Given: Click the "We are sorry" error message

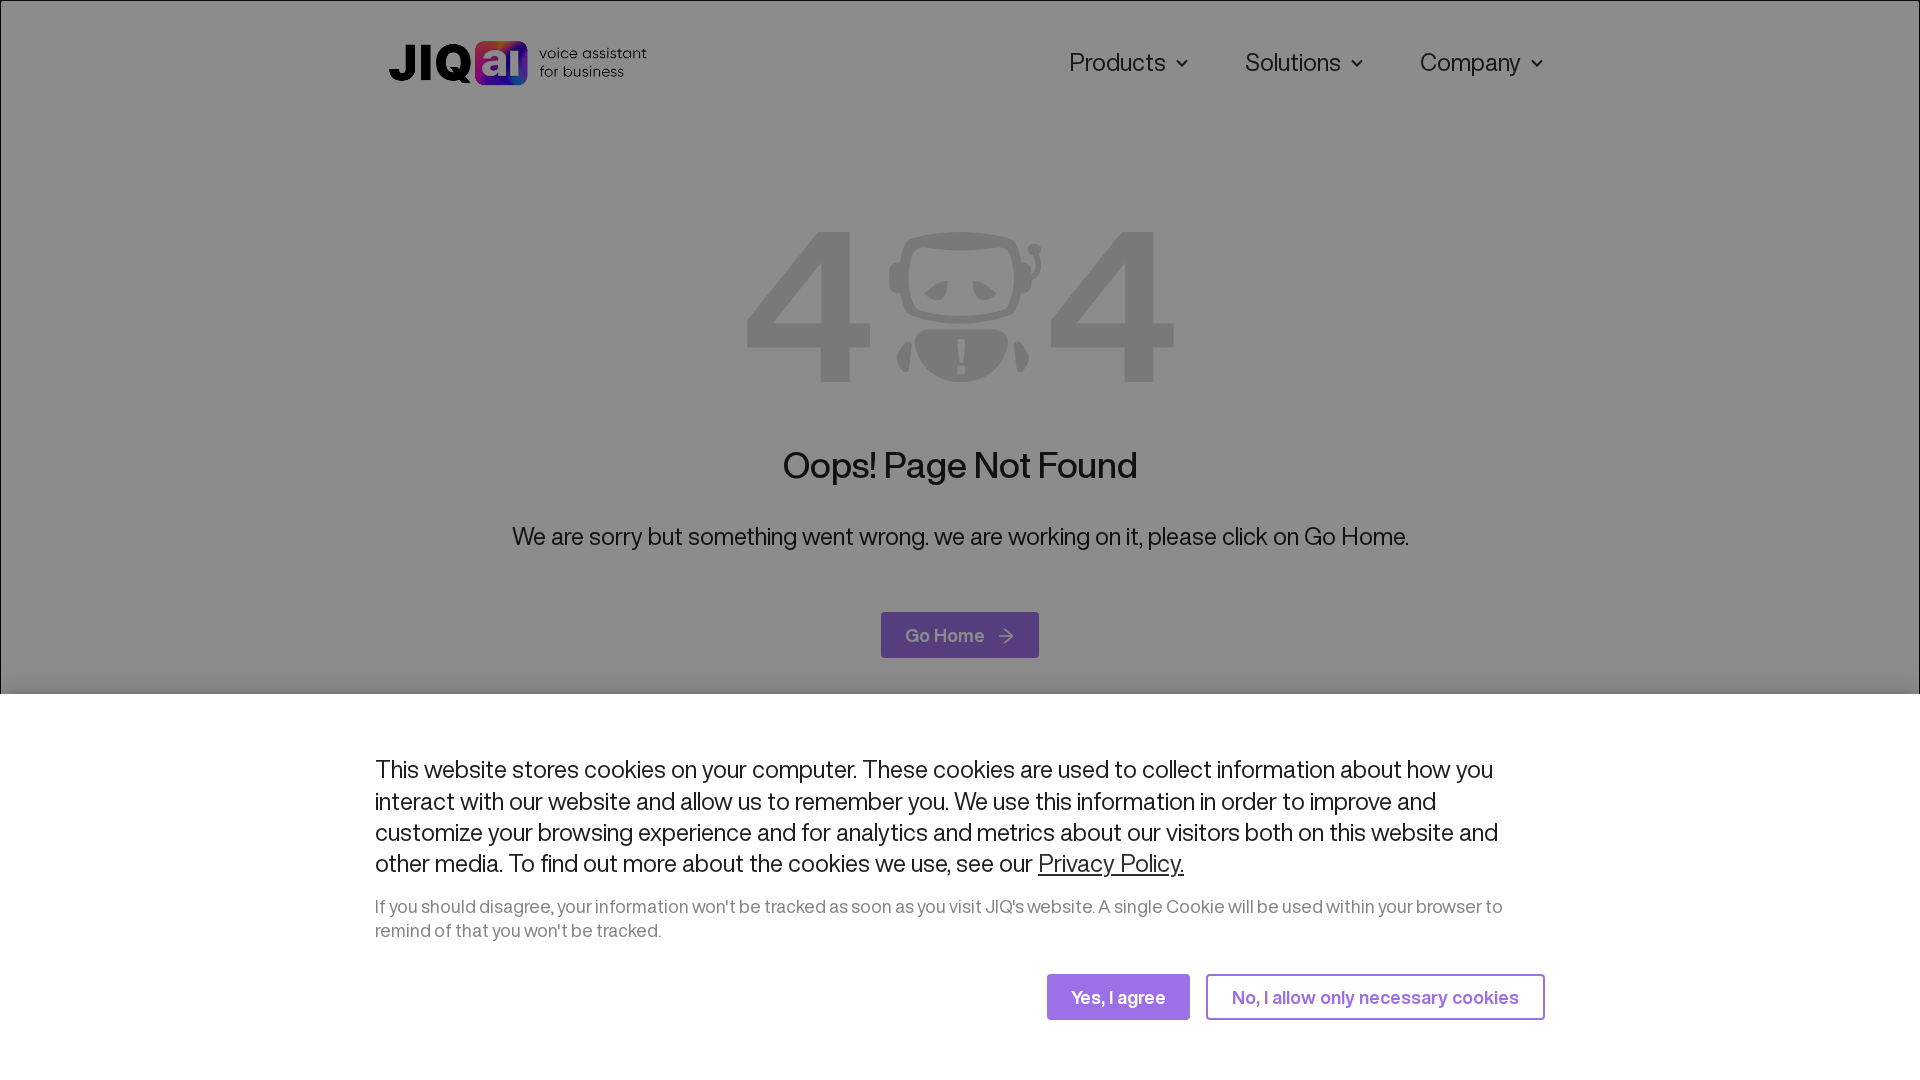Looking at the screenshot, I should click(960, 537).
